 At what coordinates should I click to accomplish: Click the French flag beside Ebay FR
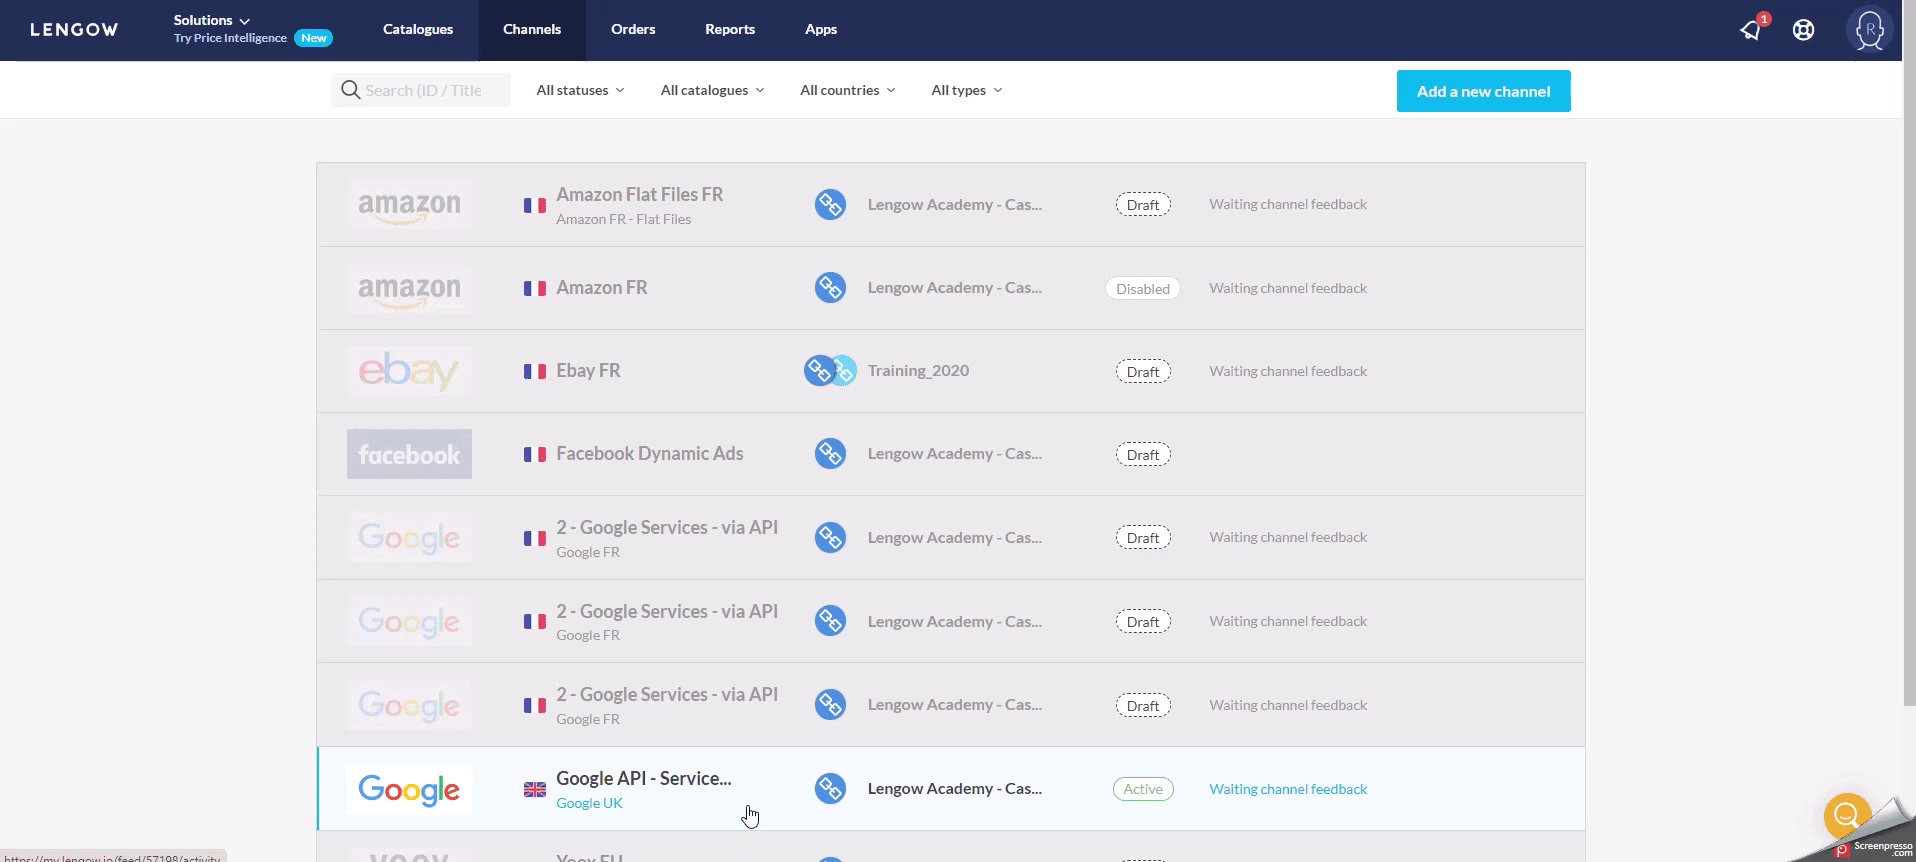535,371
